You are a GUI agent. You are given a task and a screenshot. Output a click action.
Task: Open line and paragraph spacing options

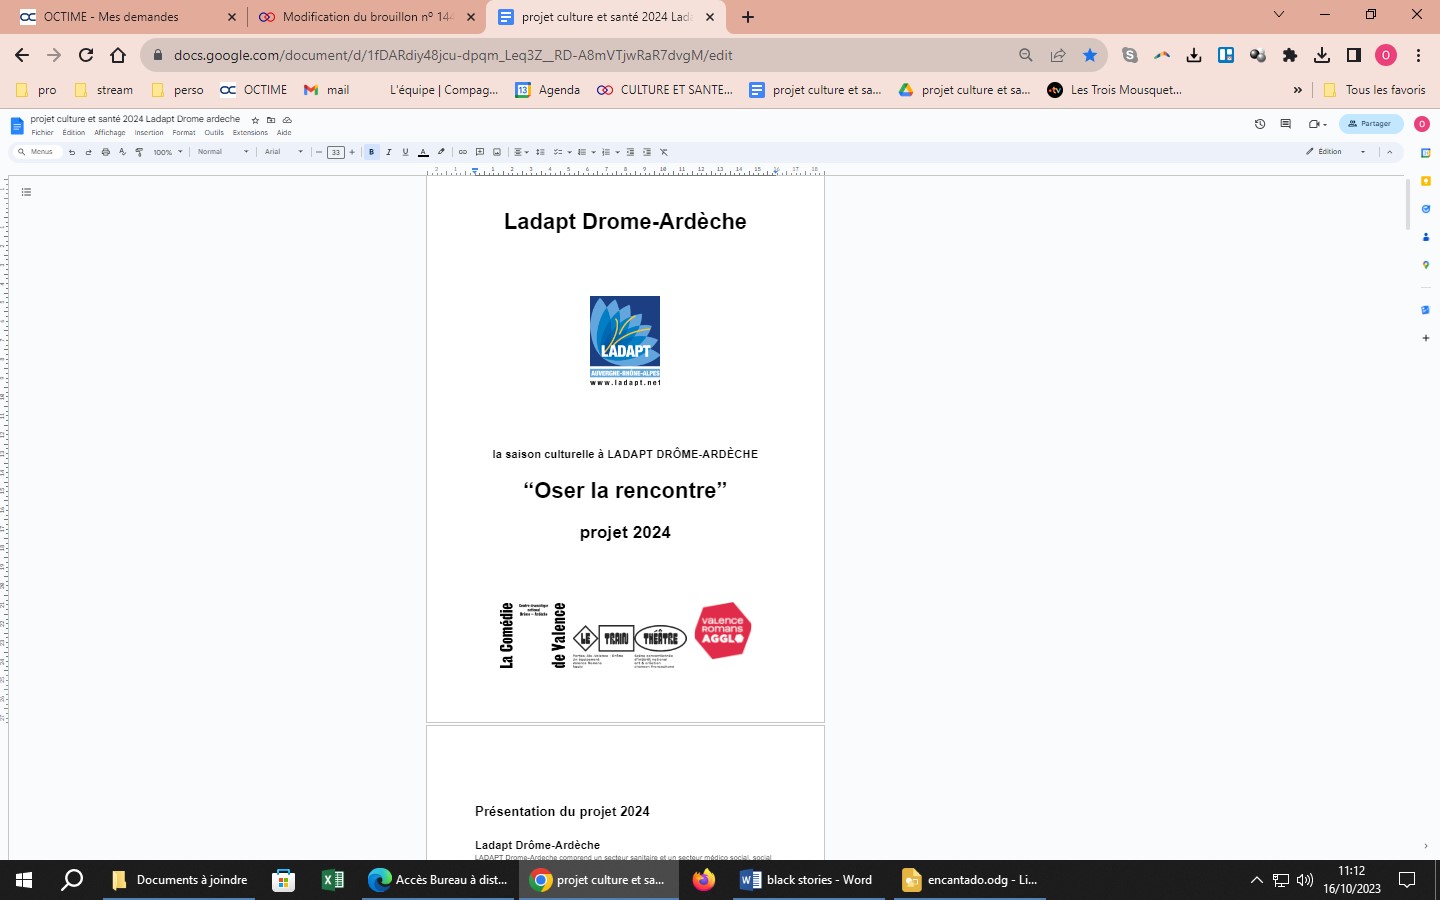[540, 152]
